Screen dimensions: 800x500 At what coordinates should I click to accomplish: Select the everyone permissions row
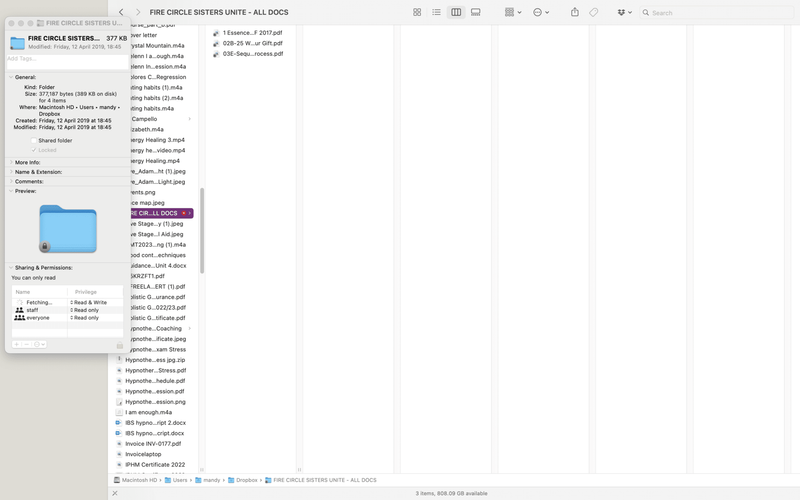(x=67, y=318)
